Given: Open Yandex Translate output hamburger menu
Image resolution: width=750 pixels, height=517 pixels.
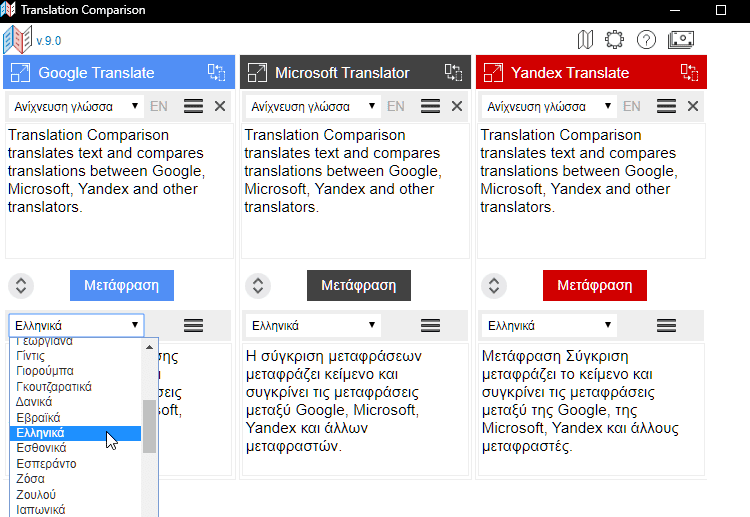Looking at the screenshot, I should click(666, 326).
